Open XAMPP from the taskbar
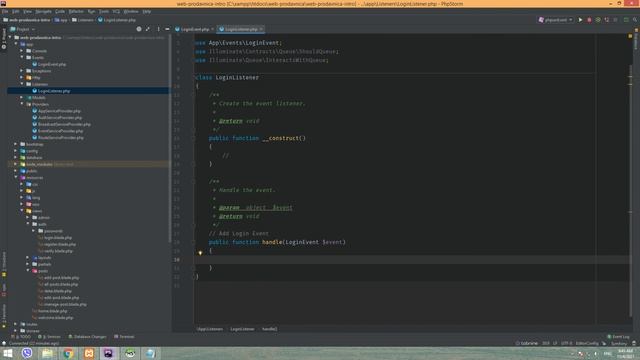Image resolution: width=640 pixels, height=360 pixels. click(89, 353)
